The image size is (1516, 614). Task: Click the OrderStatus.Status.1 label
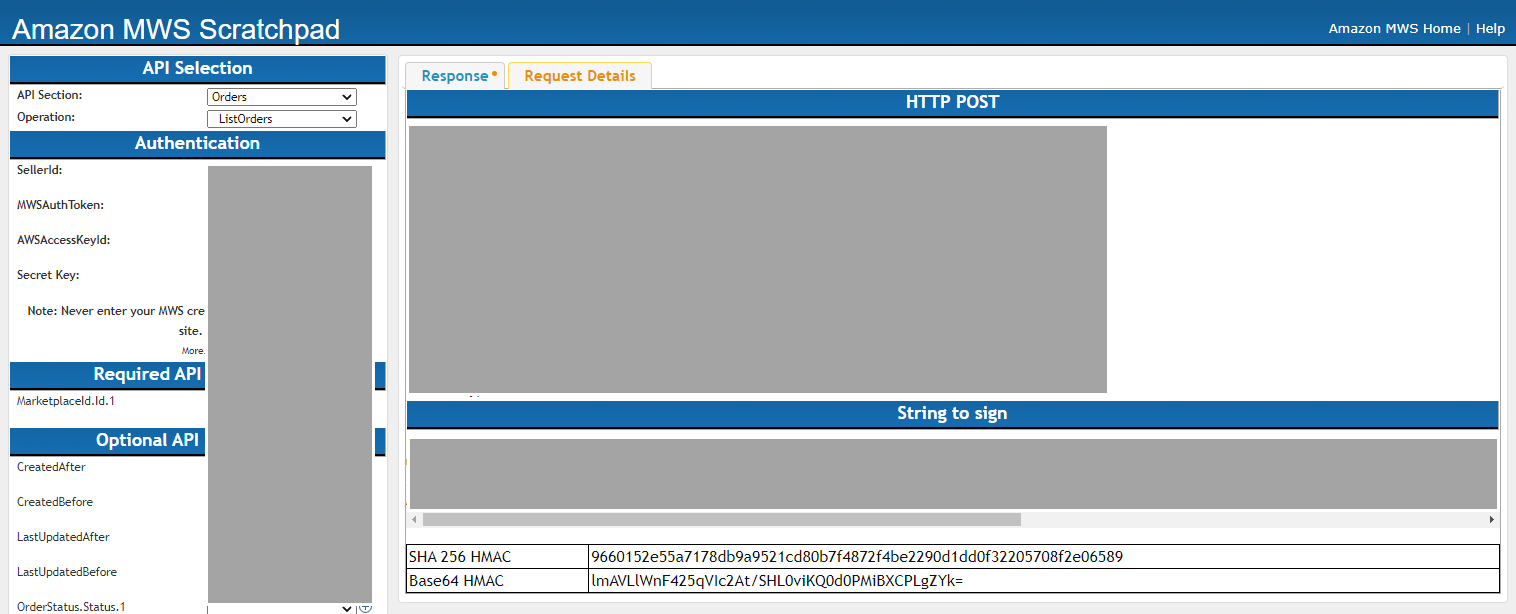click(x=71, y=607)
